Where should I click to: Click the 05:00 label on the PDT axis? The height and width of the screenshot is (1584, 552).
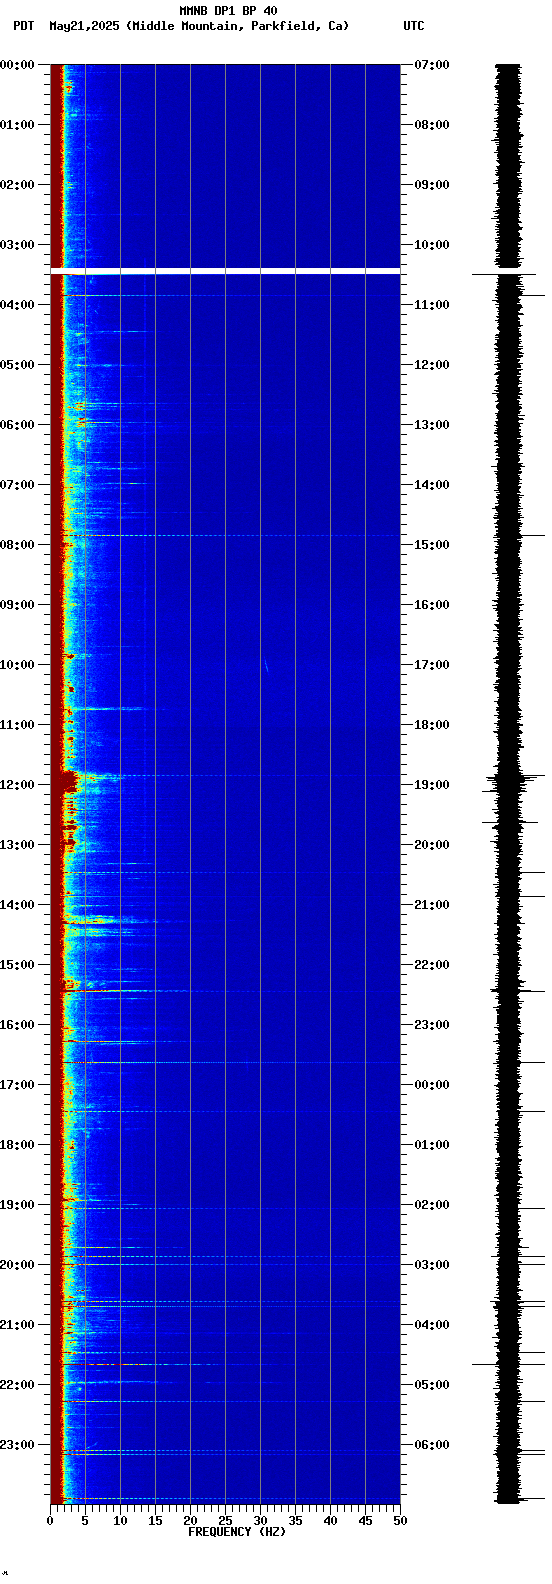point(17,365)
